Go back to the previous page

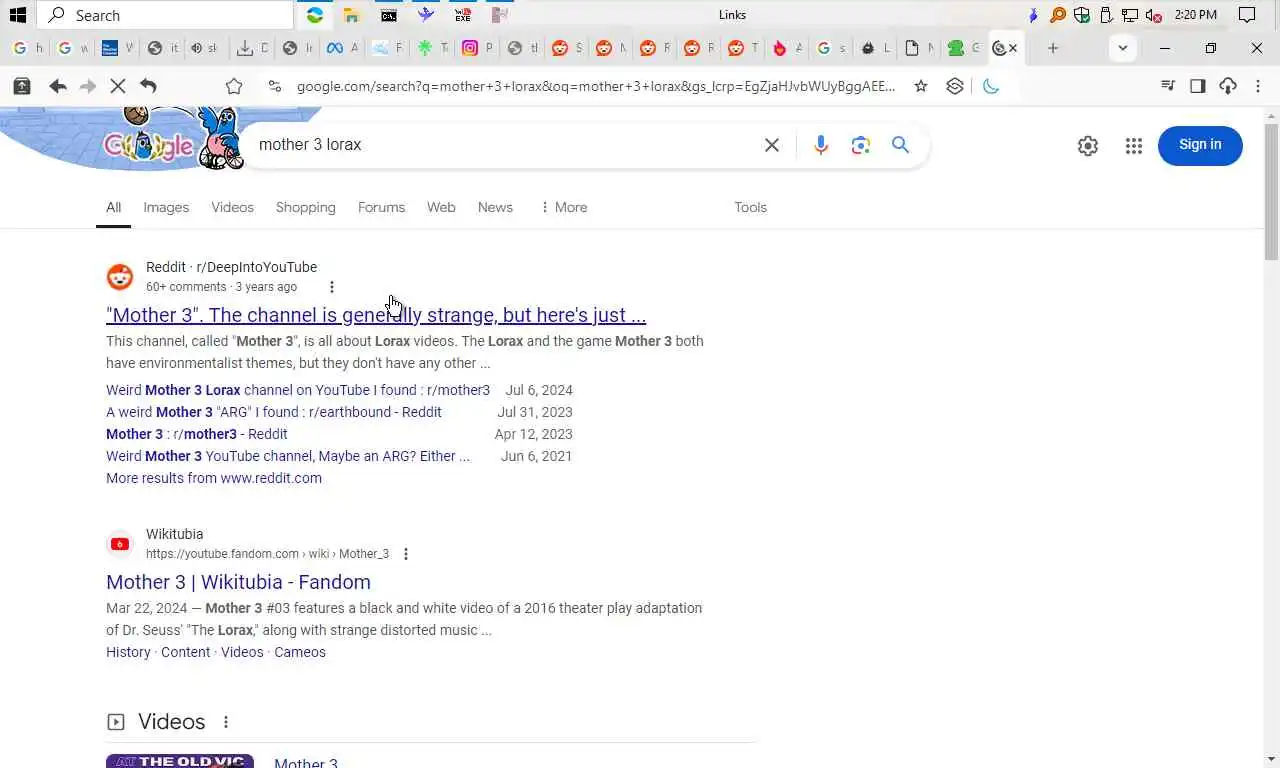[58, 86]
